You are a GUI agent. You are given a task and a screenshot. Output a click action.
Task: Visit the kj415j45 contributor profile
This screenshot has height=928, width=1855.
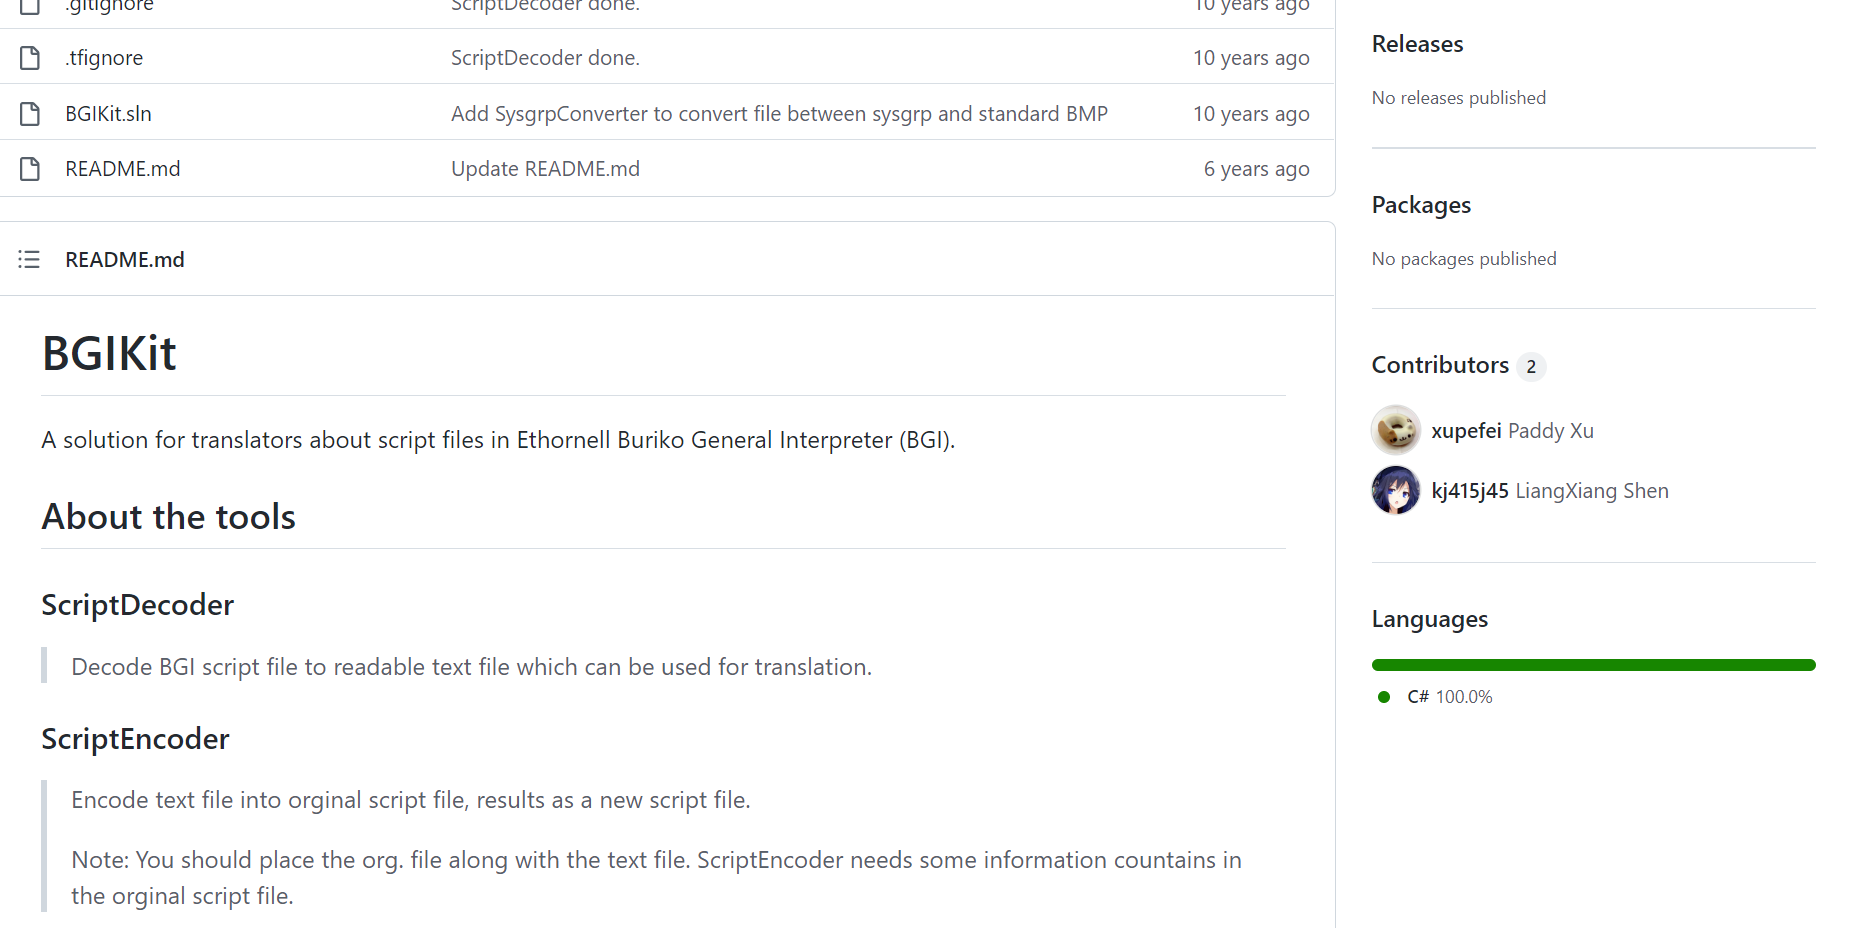click(x=1469, y=491)
